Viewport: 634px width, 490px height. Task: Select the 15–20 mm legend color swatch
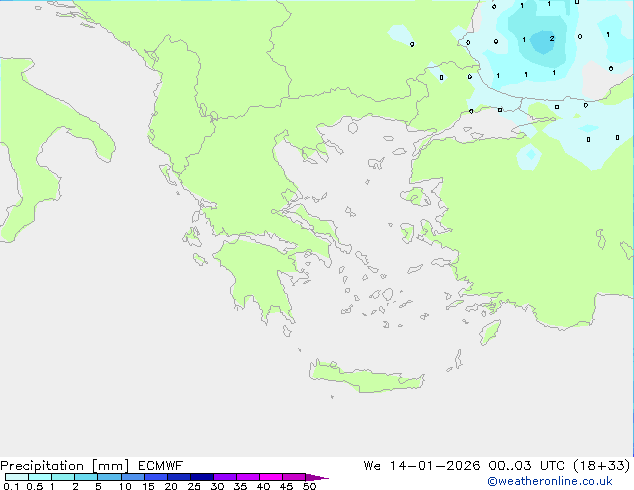coord(156,477)
